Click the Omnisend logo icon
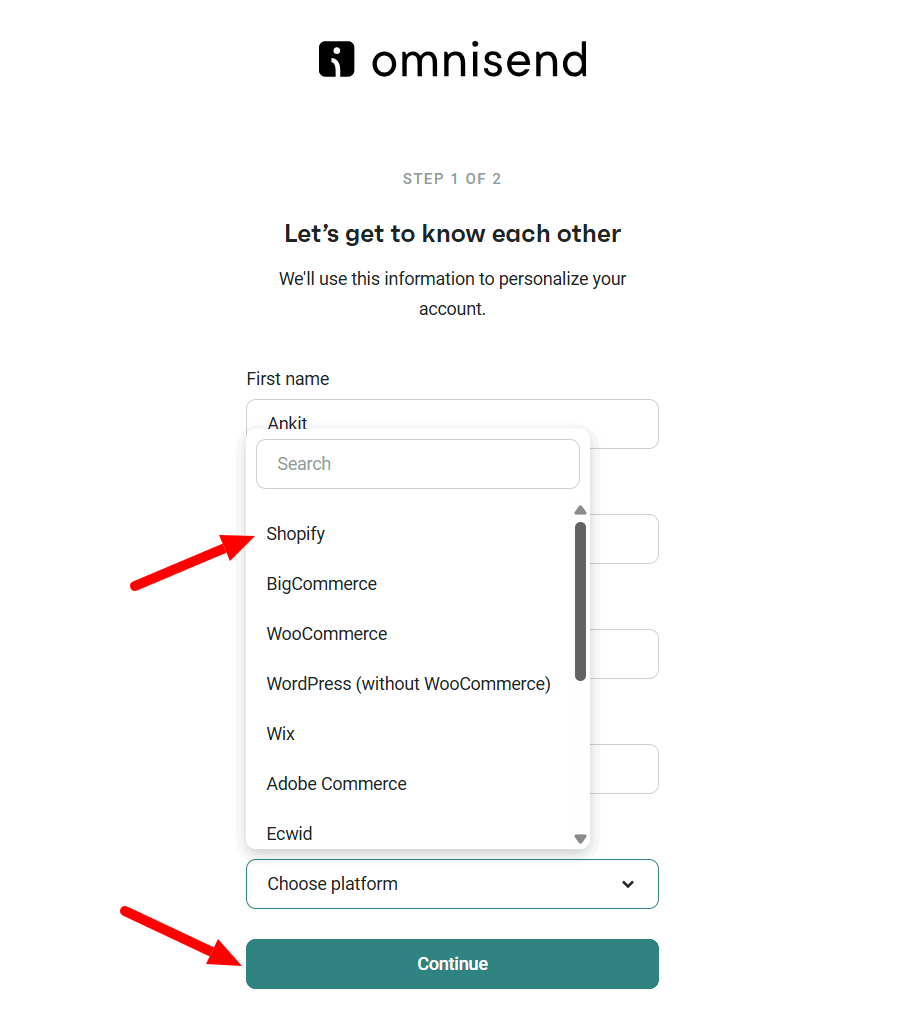 (x=336, y=59)
